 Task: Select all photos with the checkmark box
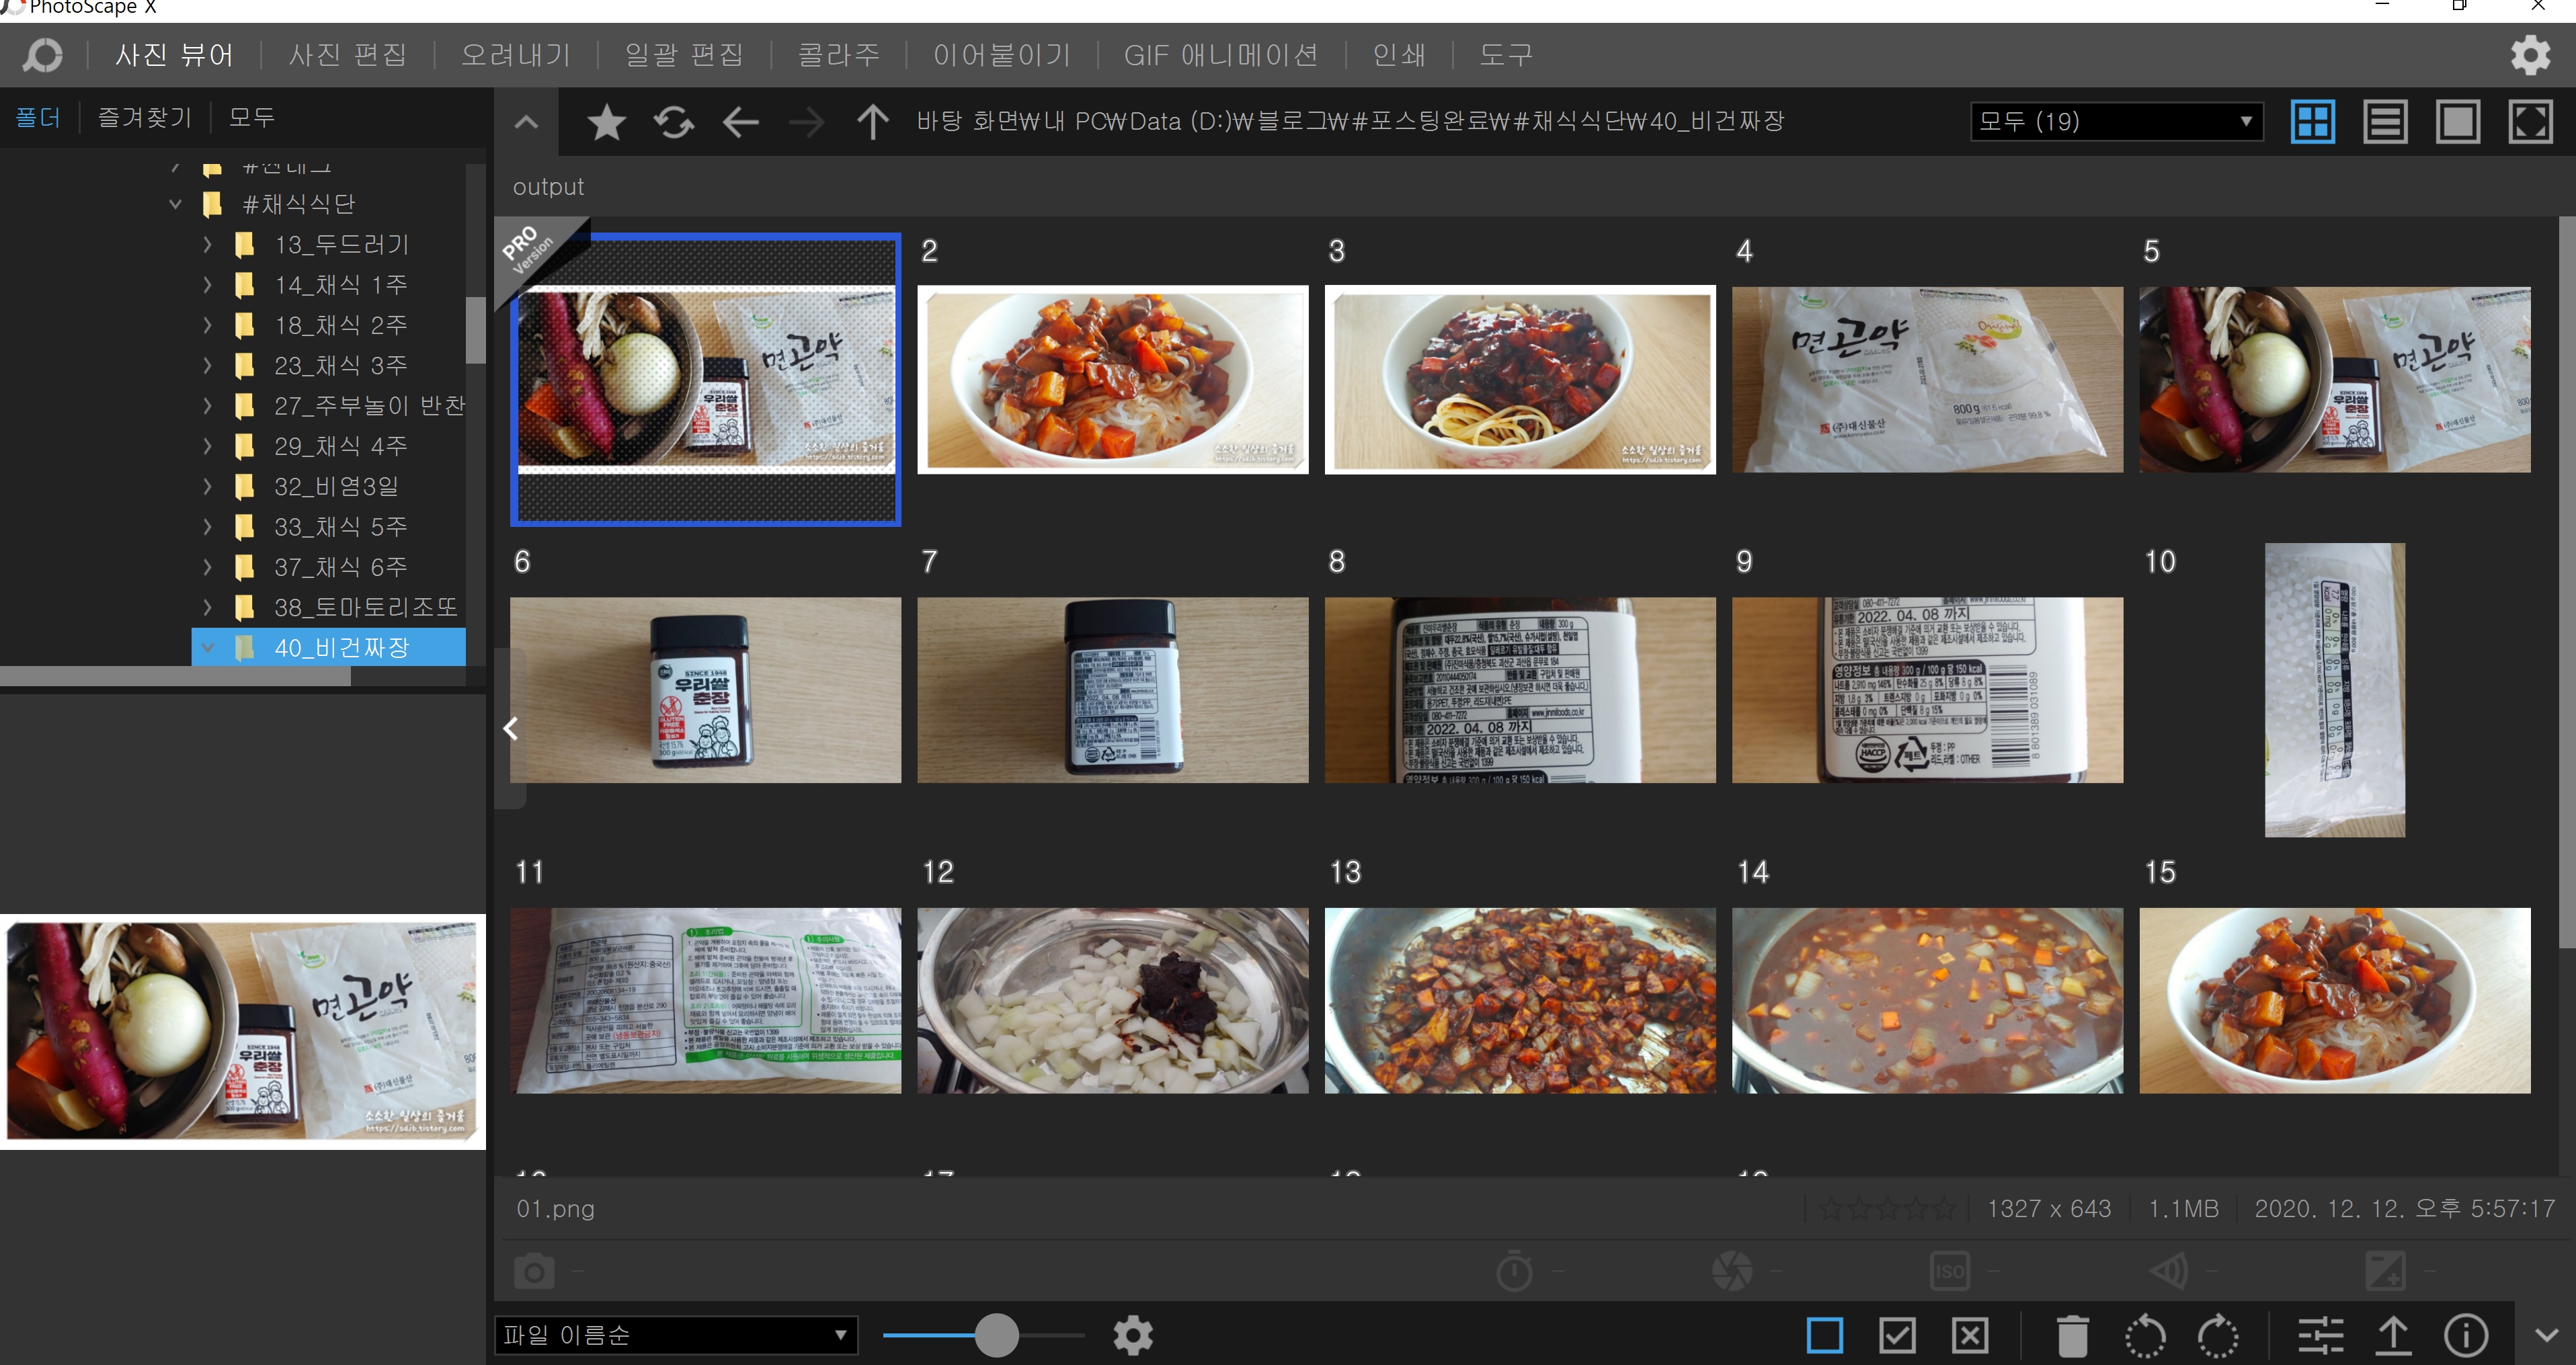(1897, 1335)
